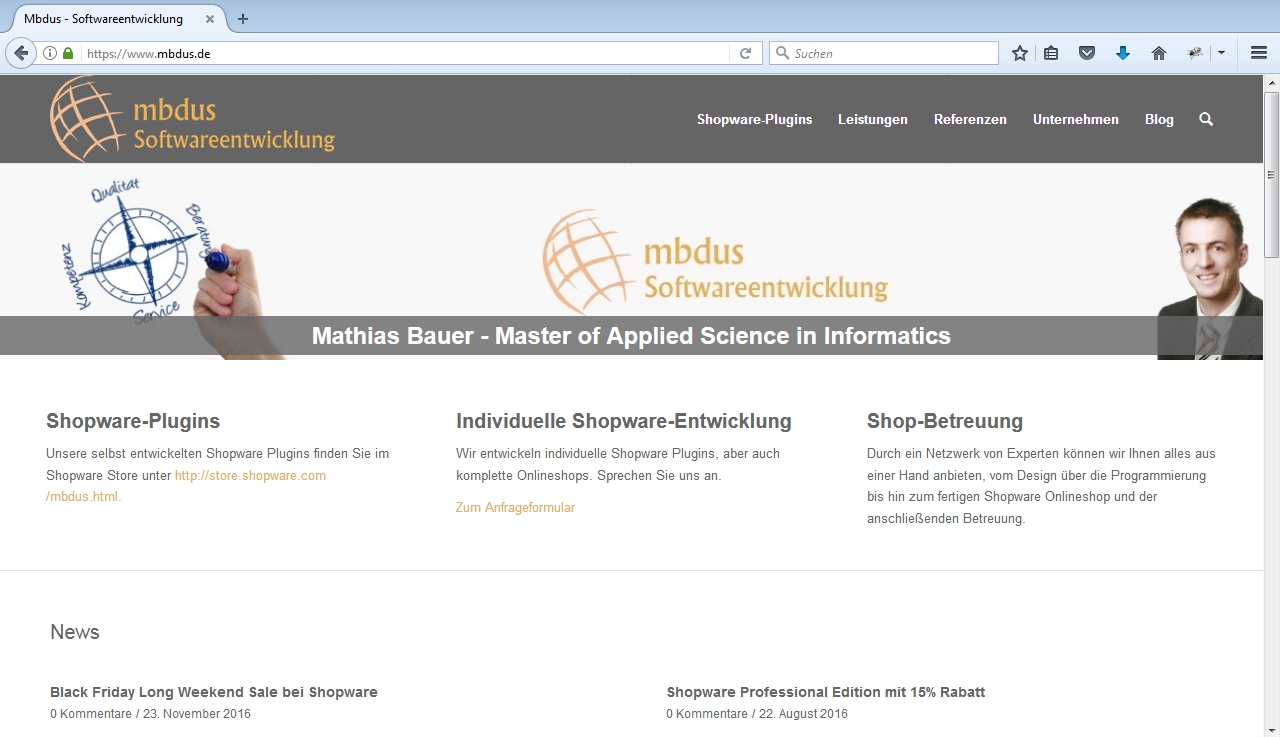Click the Individuelle Shopware-Entwicklung heading

tap(624, 421)
